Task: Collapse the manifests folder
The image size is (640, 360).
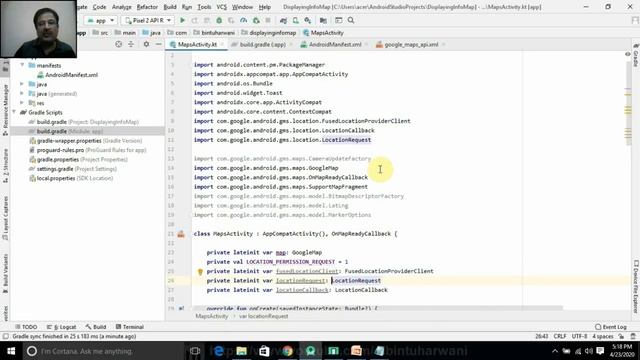Action: coord(22,65)
